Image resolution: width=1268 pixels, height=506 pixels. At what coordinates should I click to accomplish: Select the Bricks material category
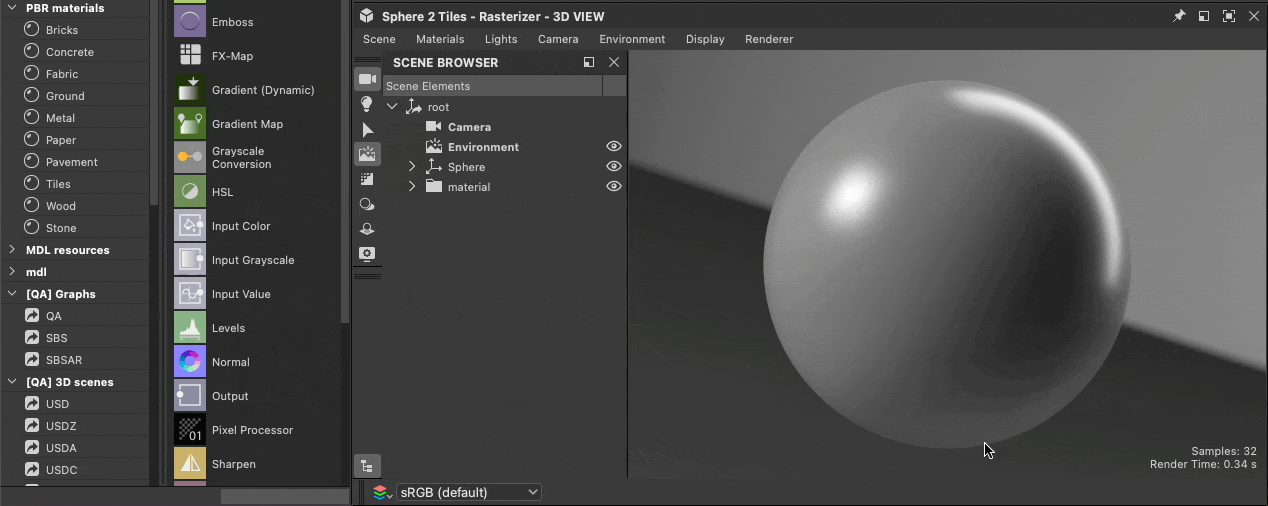[x=62, y=30]
